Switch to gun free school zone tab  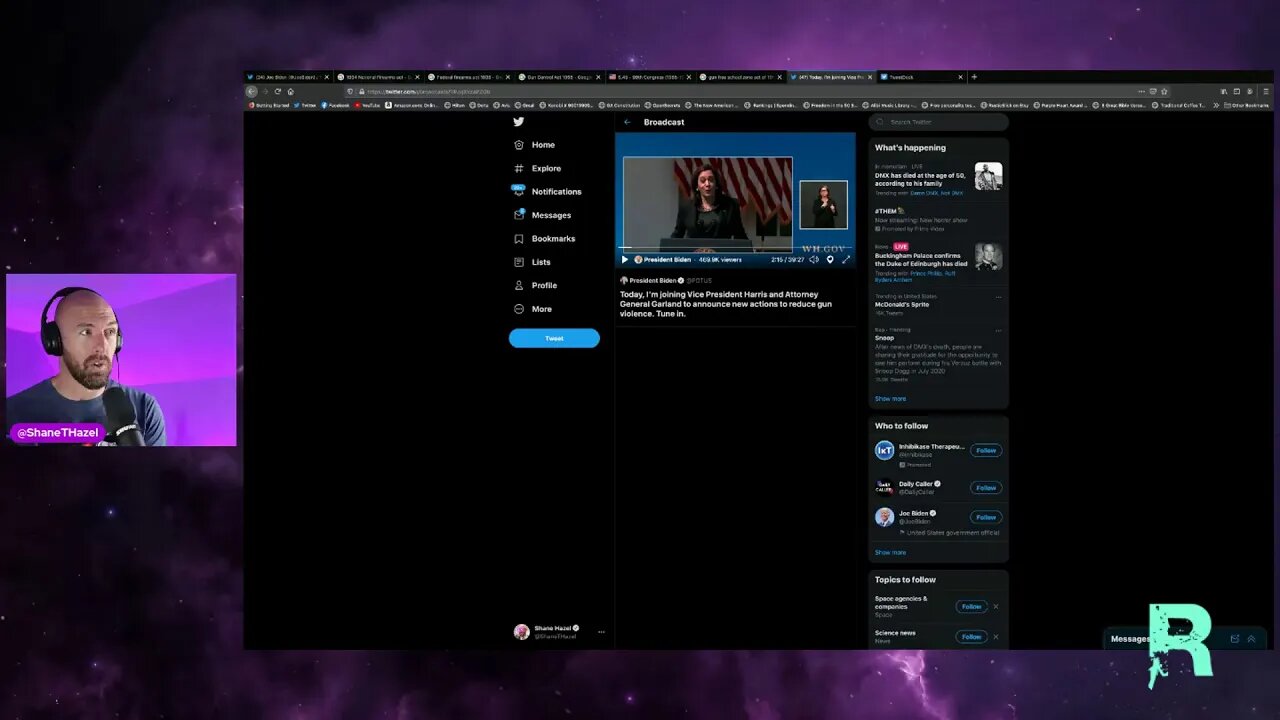click(x=741, y=76)
